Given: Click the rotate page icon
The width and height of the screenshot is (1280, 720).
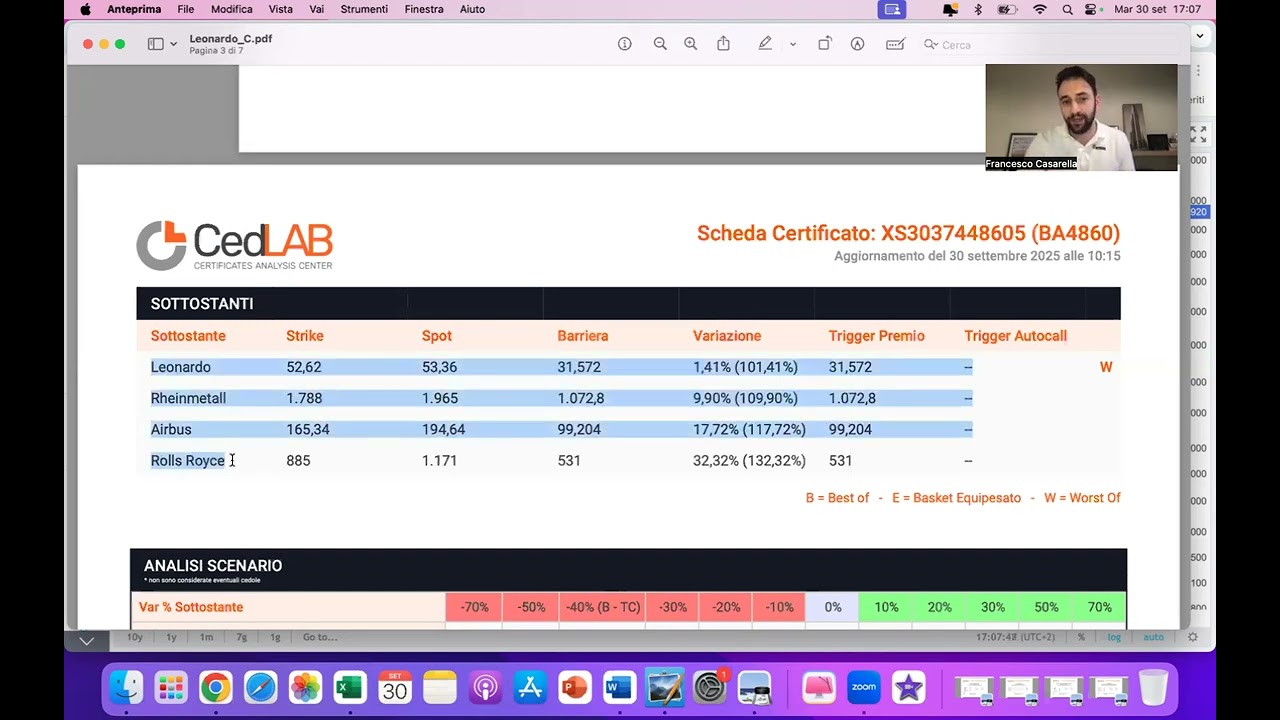Looking at the screenshot, I should click(x=825, y=44).
